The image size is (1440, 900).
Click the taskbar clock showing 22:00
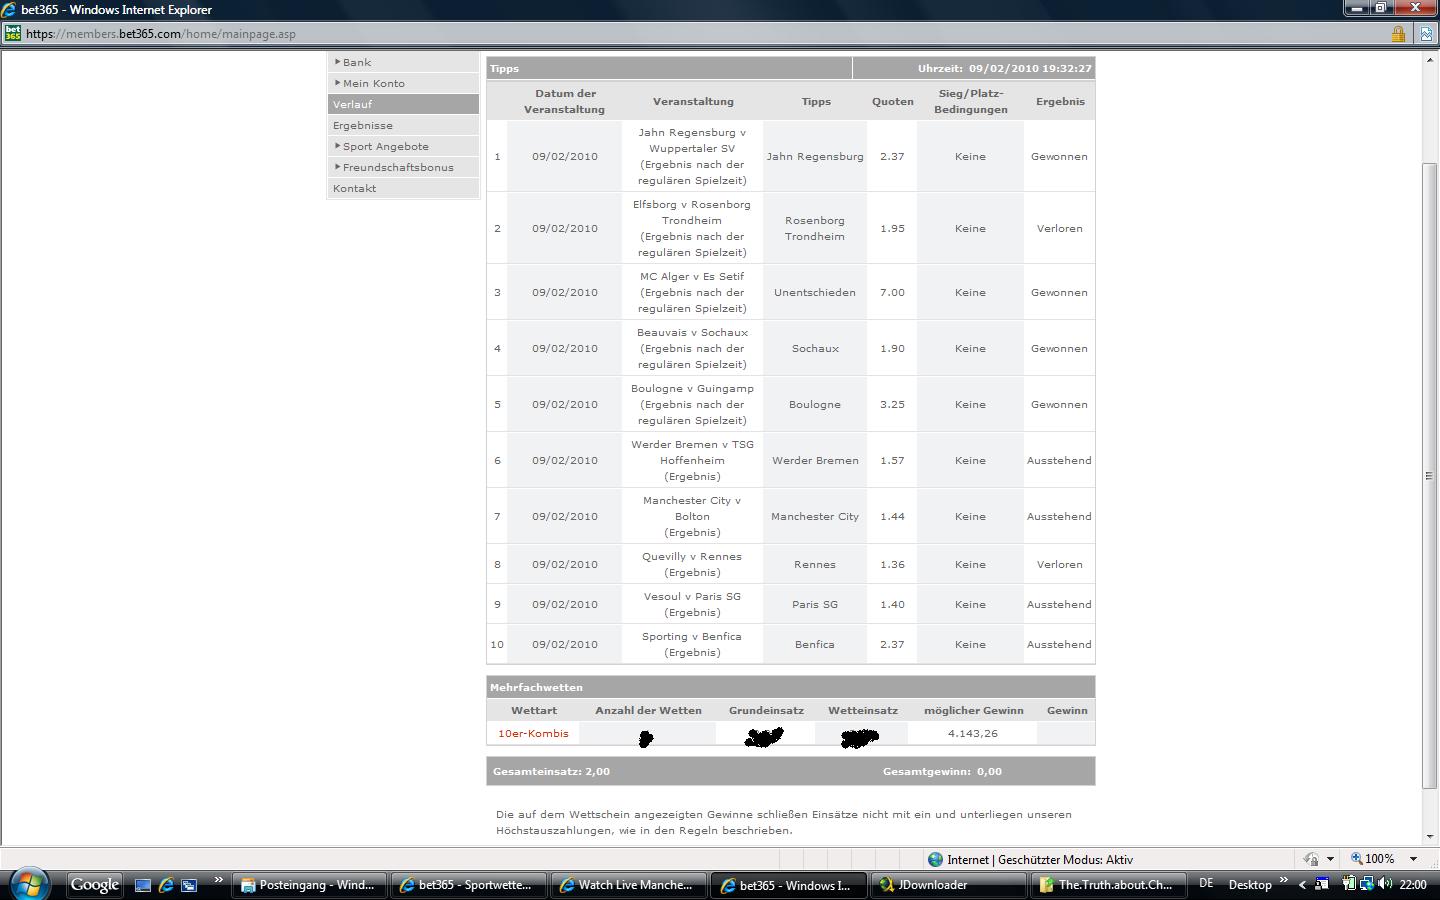click(1413, 885)
